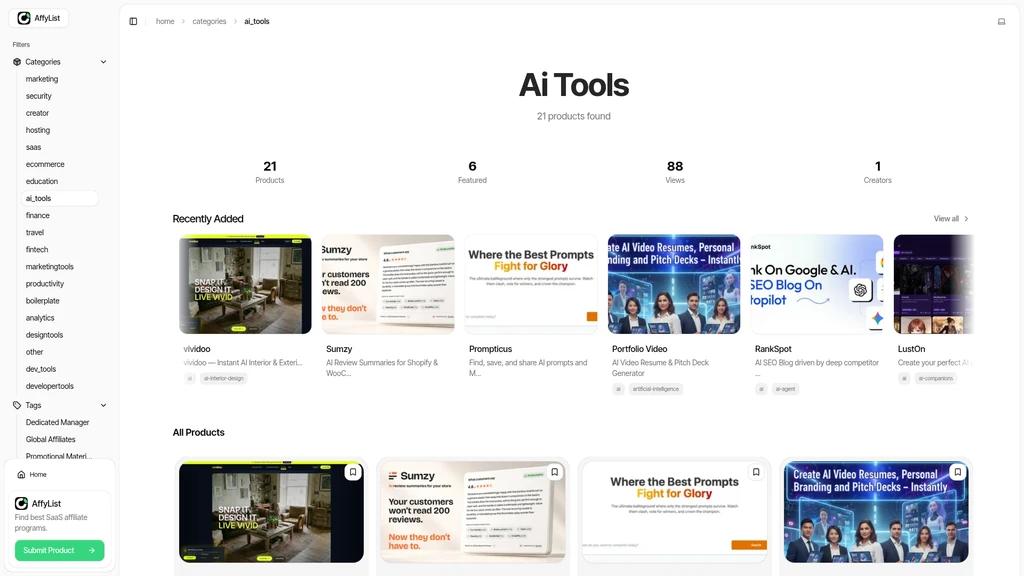Click the ai-companions tag under LustOn

[936, 378]
